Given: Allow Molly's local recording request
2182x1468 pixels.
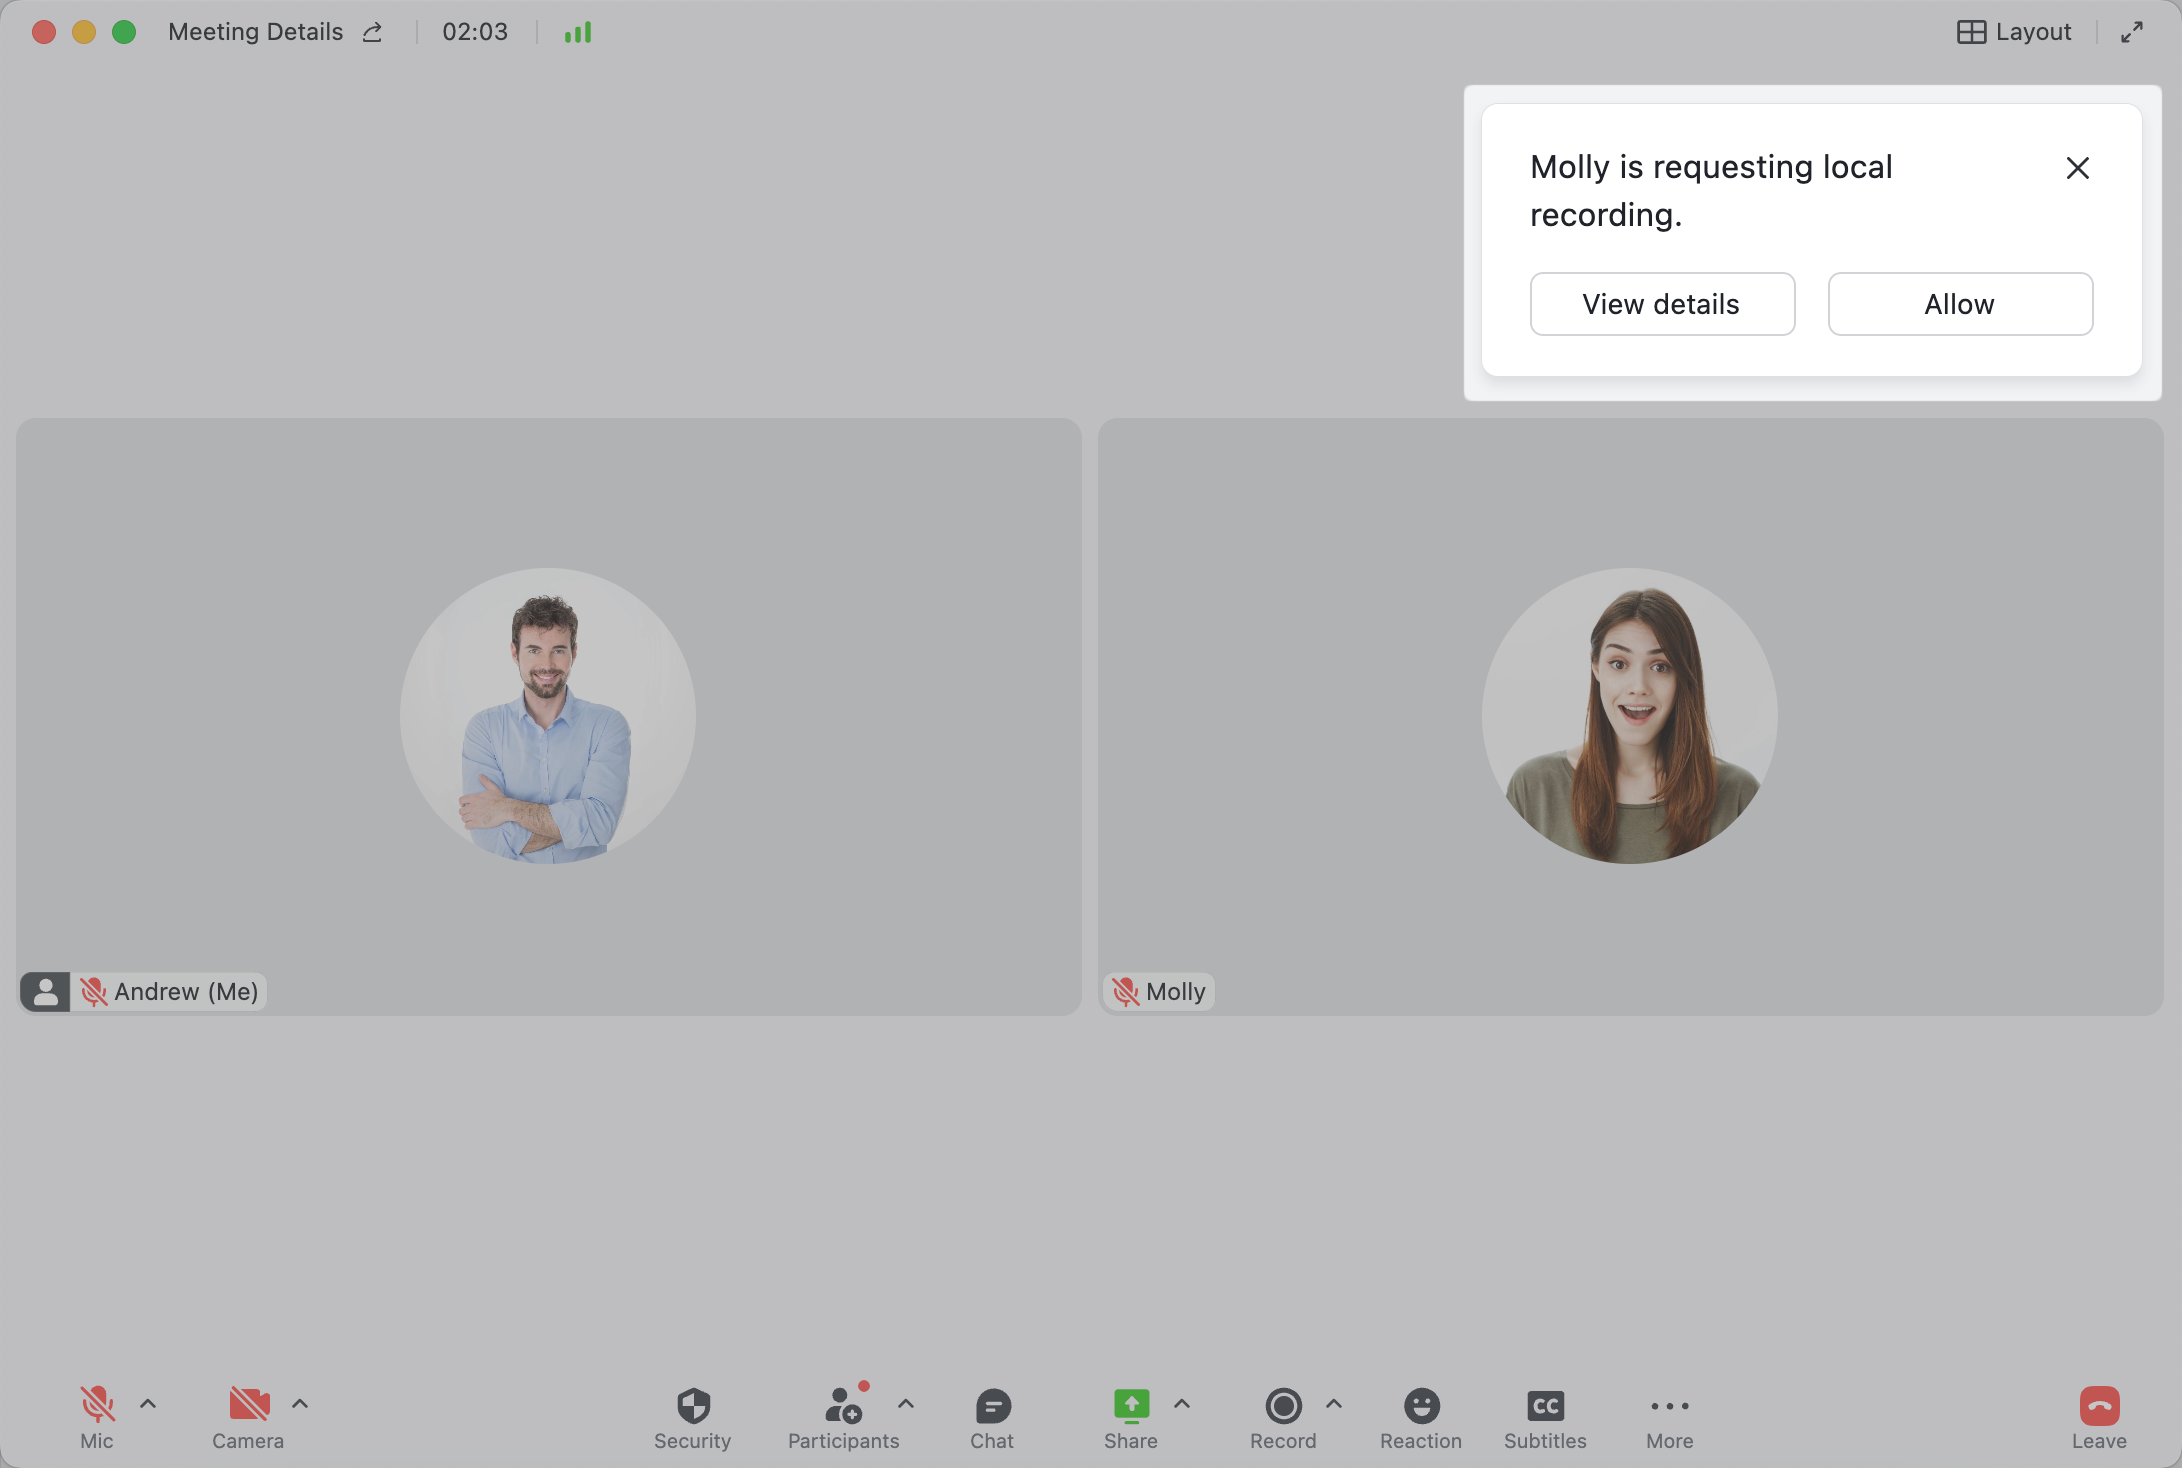Looking at the screenshot, I should tap(1959, 303).
